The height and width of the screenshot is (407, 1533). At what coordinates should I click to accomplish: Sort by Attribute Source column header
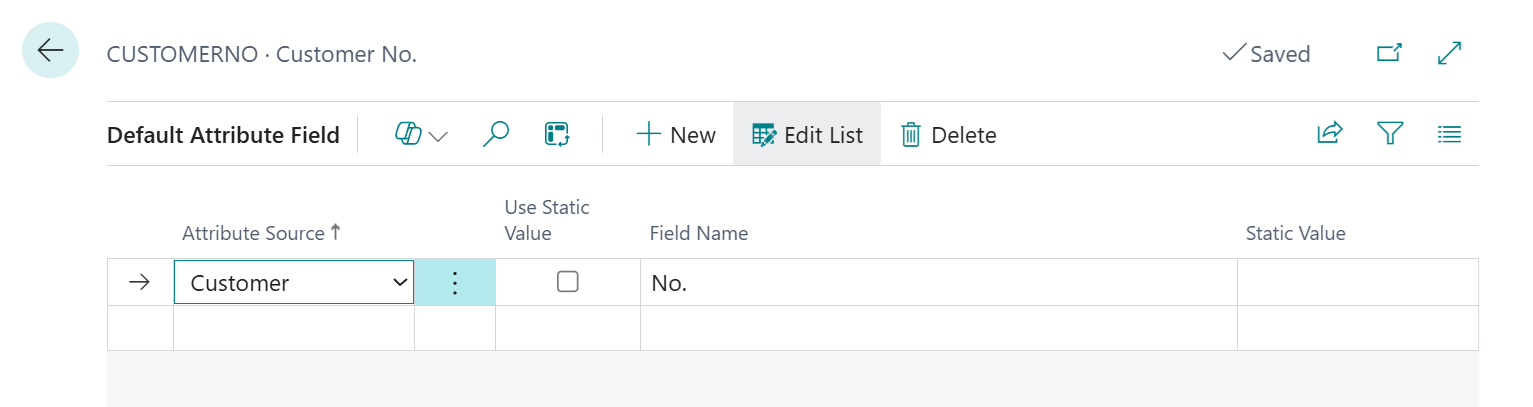tap(253, 233)
